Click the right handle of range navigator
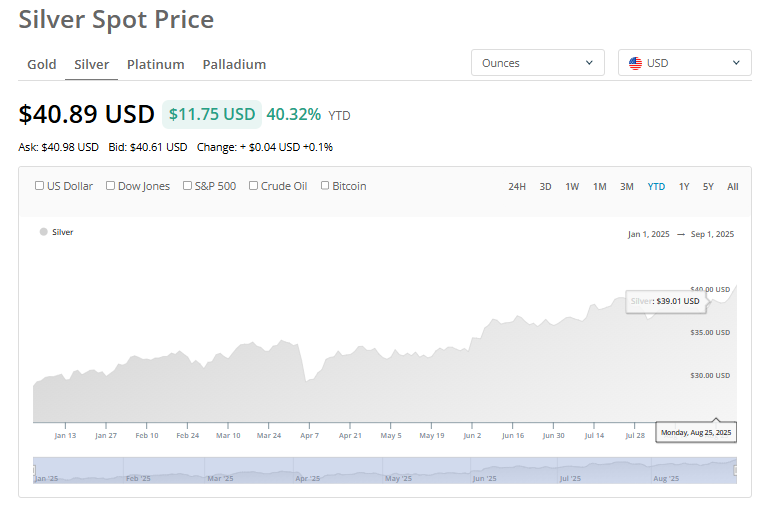 tap(736, 470)
